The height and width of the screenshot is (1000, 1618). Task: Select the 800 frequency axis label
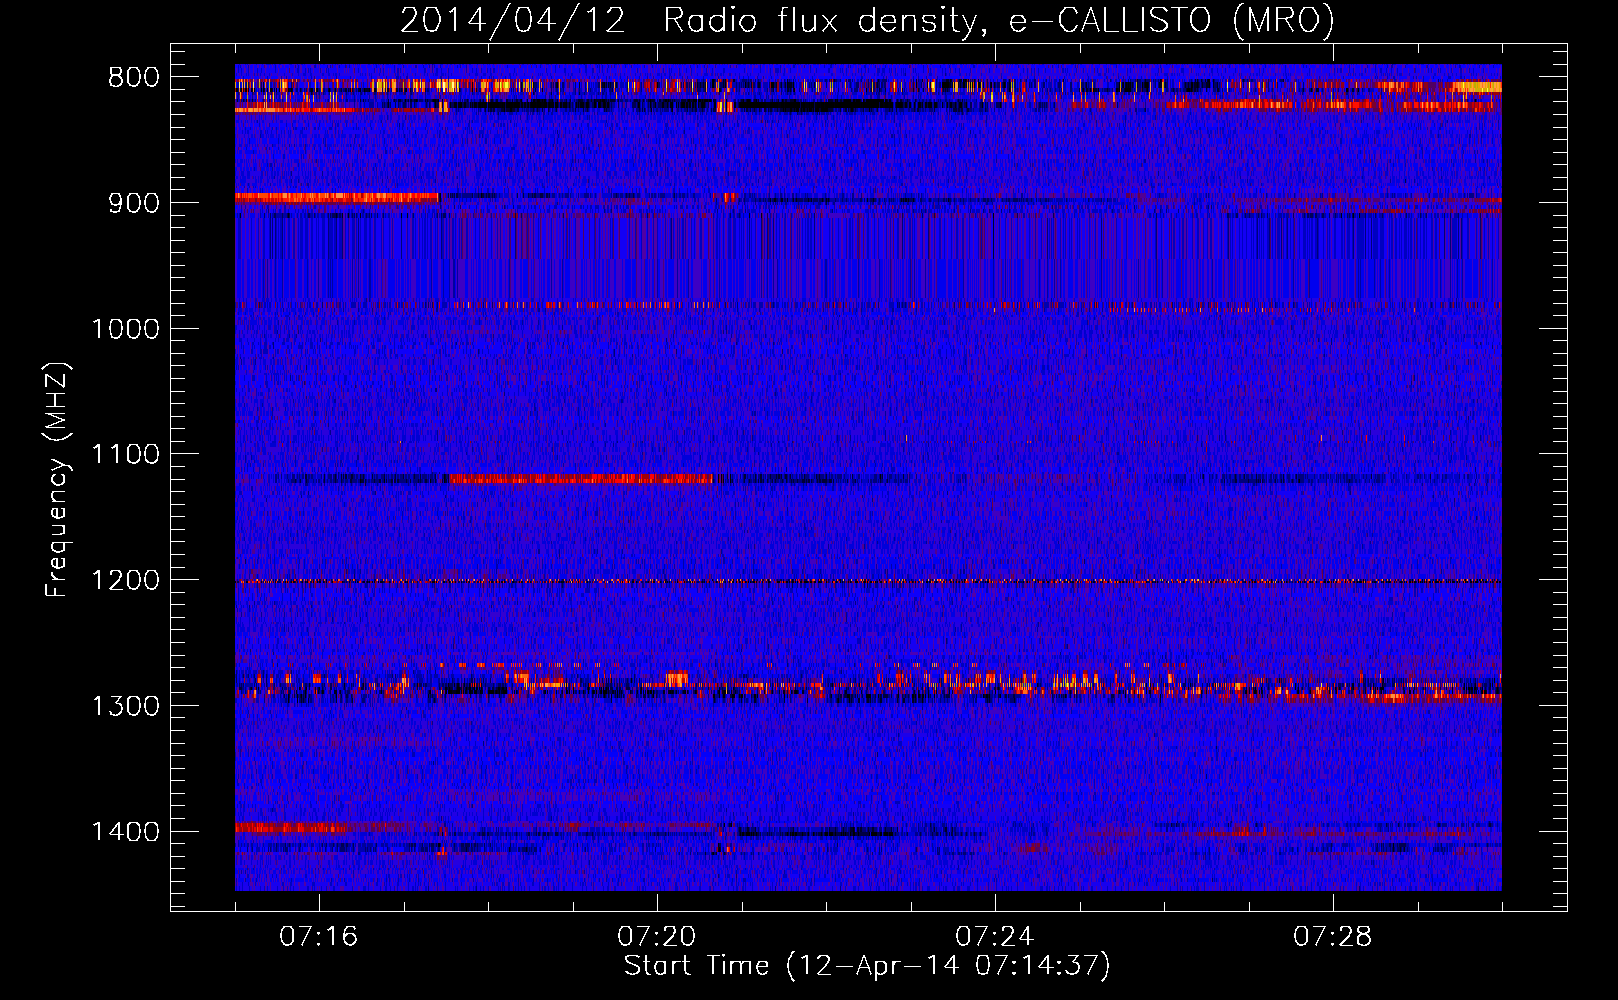coord(134,78)
